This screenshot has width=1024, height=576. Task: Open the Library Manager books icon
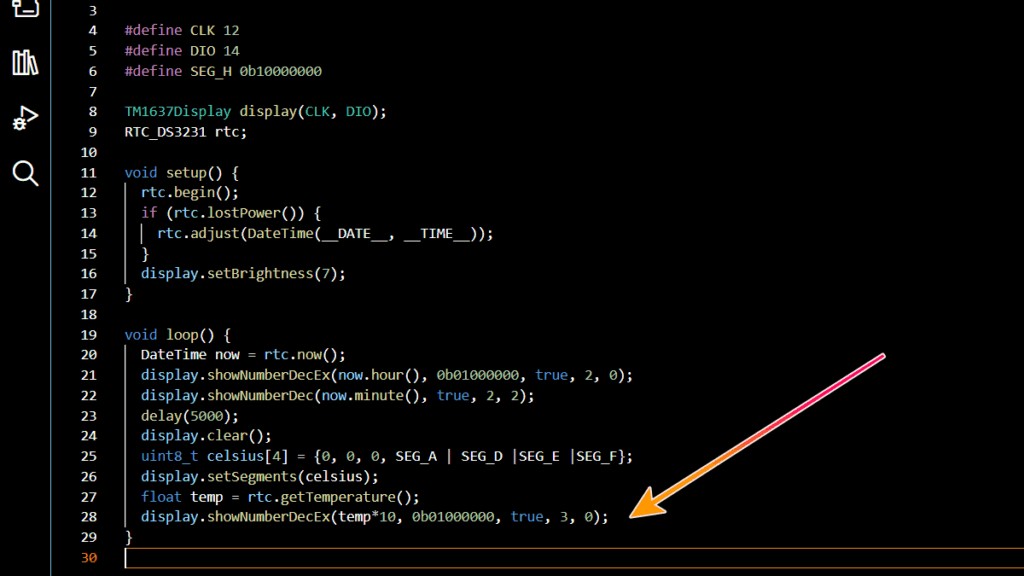(x=25, y=63)
